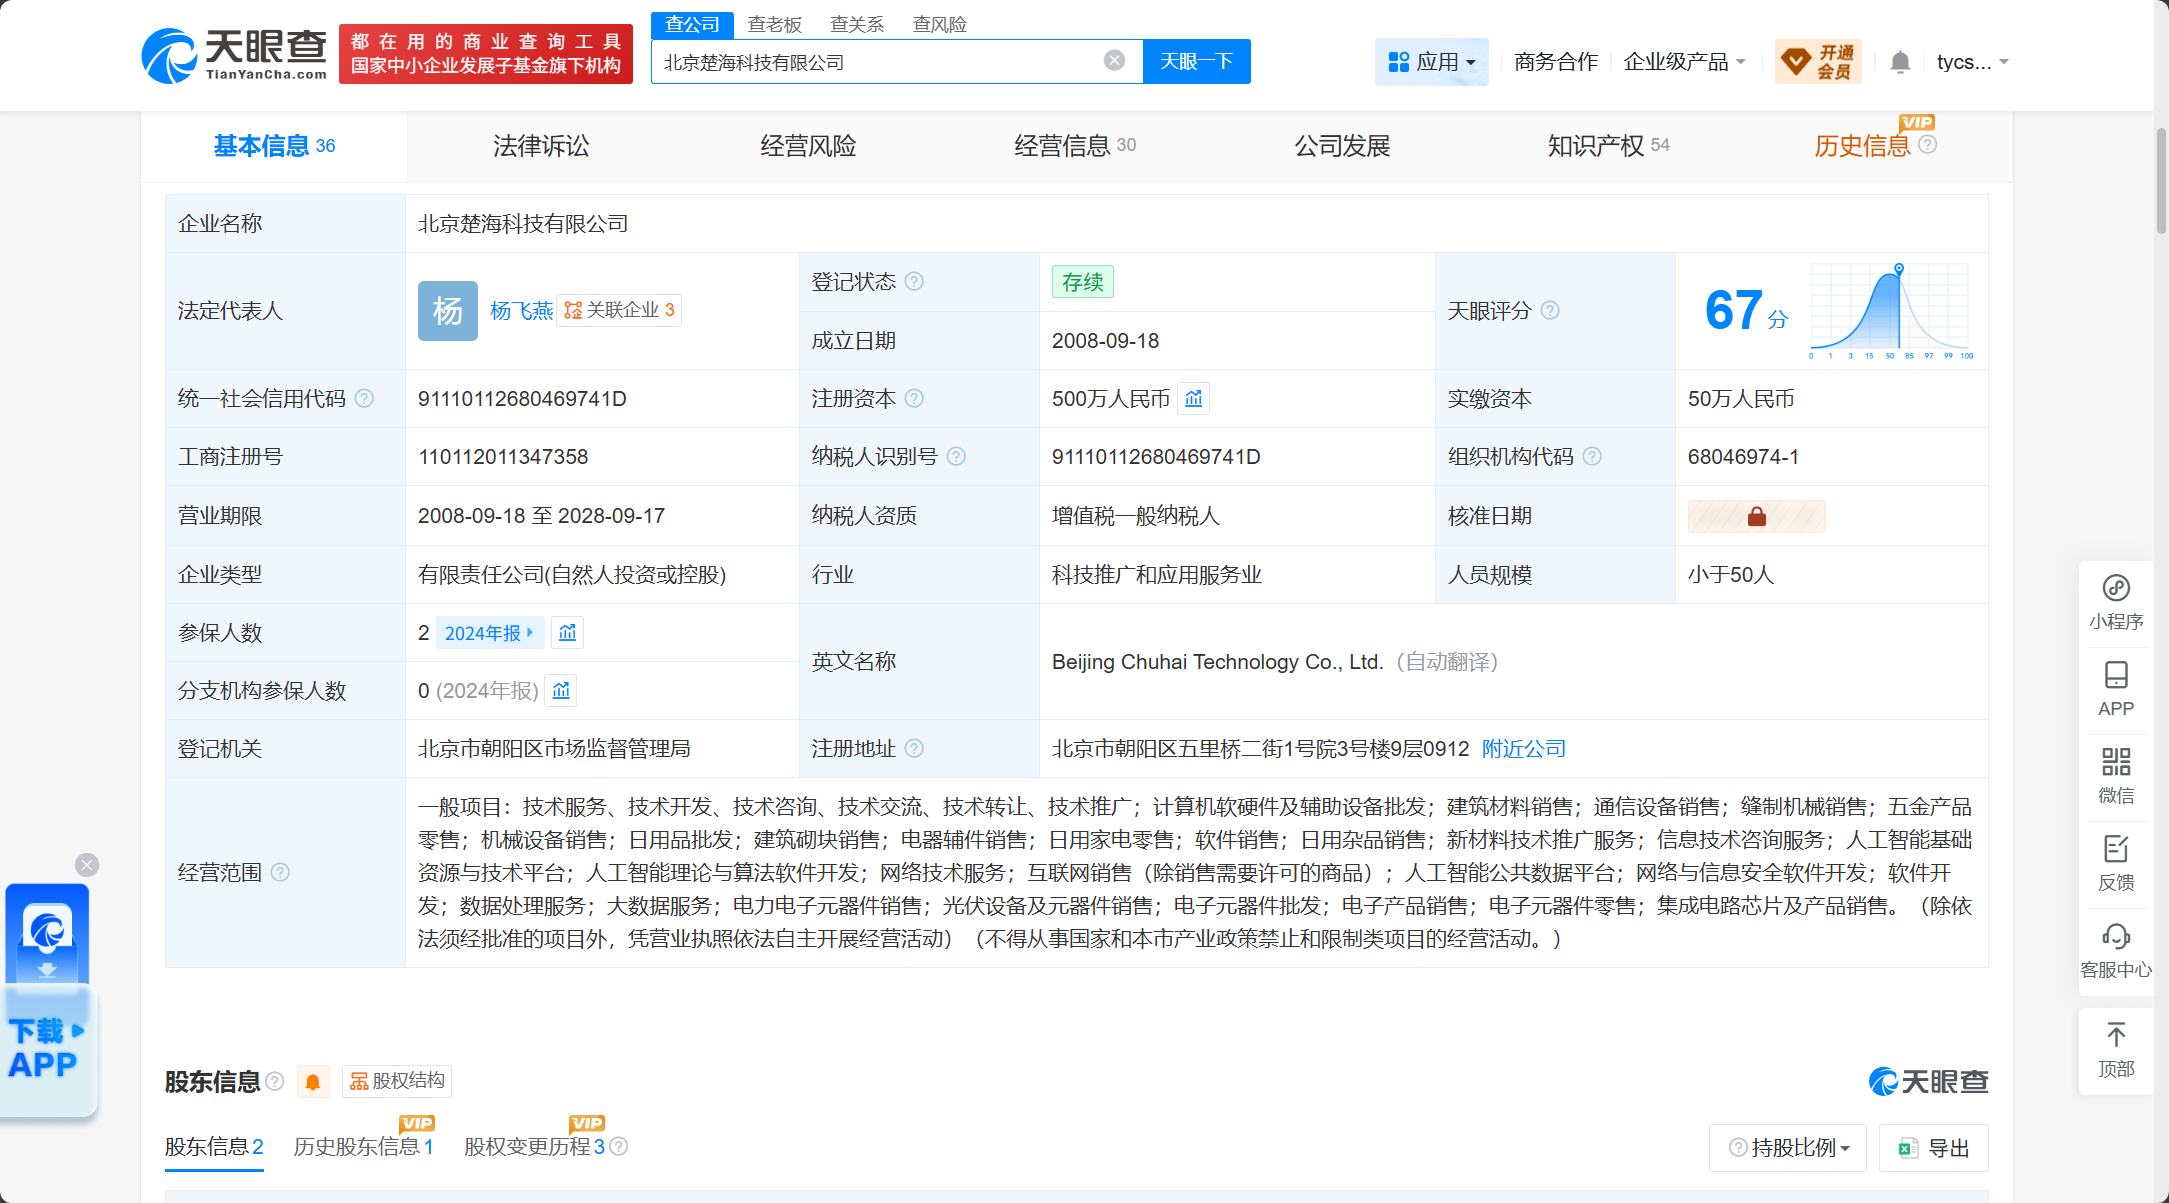The width and height of the screenshot is (2169, 1203).
Task: Open the 2024年报 selector
Action: pos(489,633)
